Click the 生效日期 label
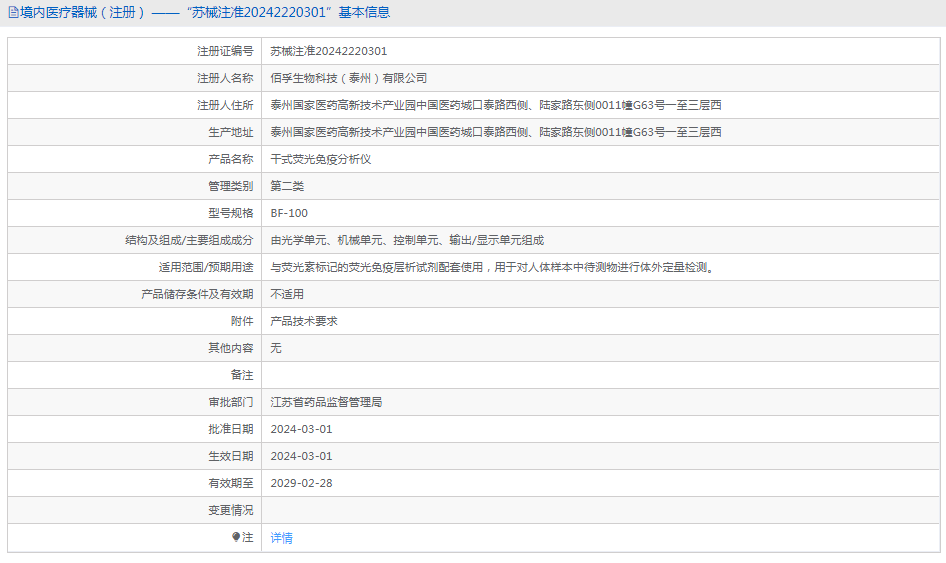The height and width of the screenshot is (563, 946). (230, 456)
